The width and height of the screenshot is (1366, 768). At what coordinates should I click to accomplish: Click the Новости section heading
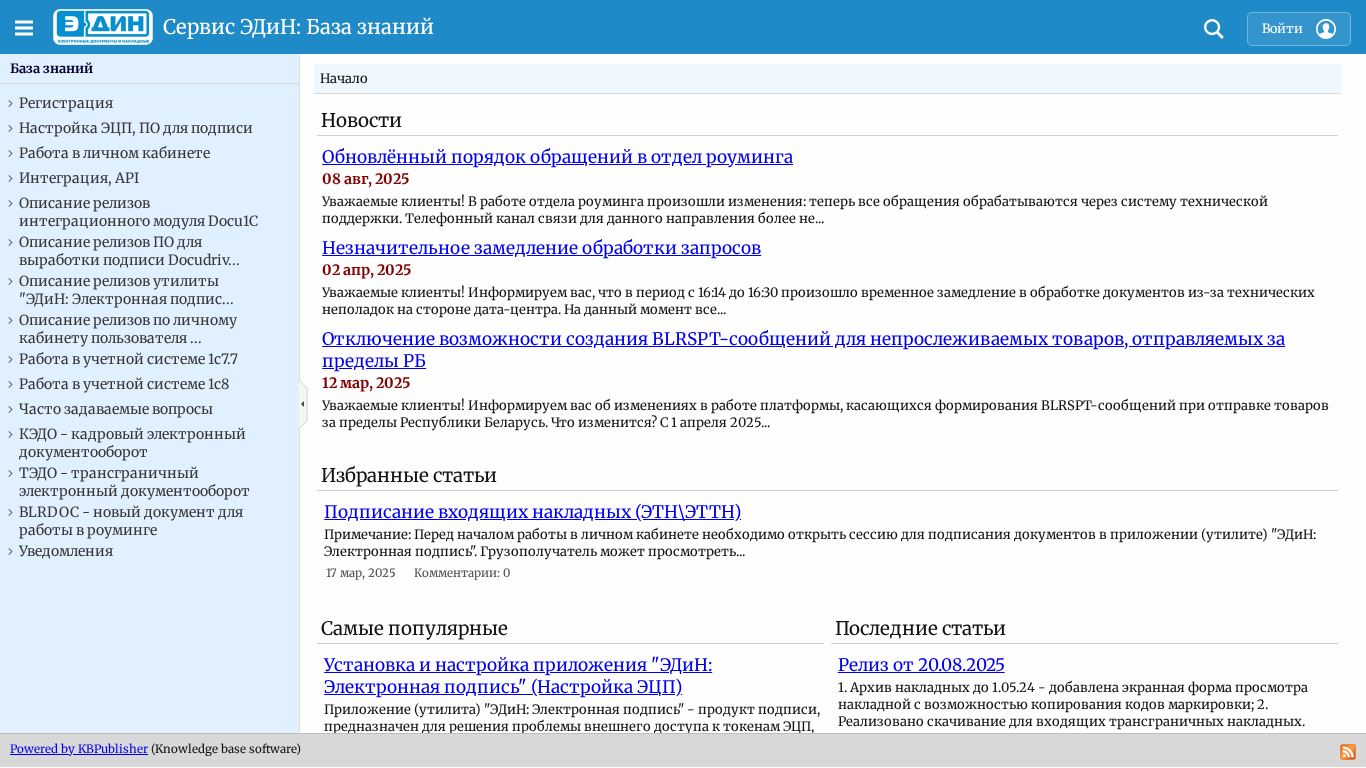361,121
